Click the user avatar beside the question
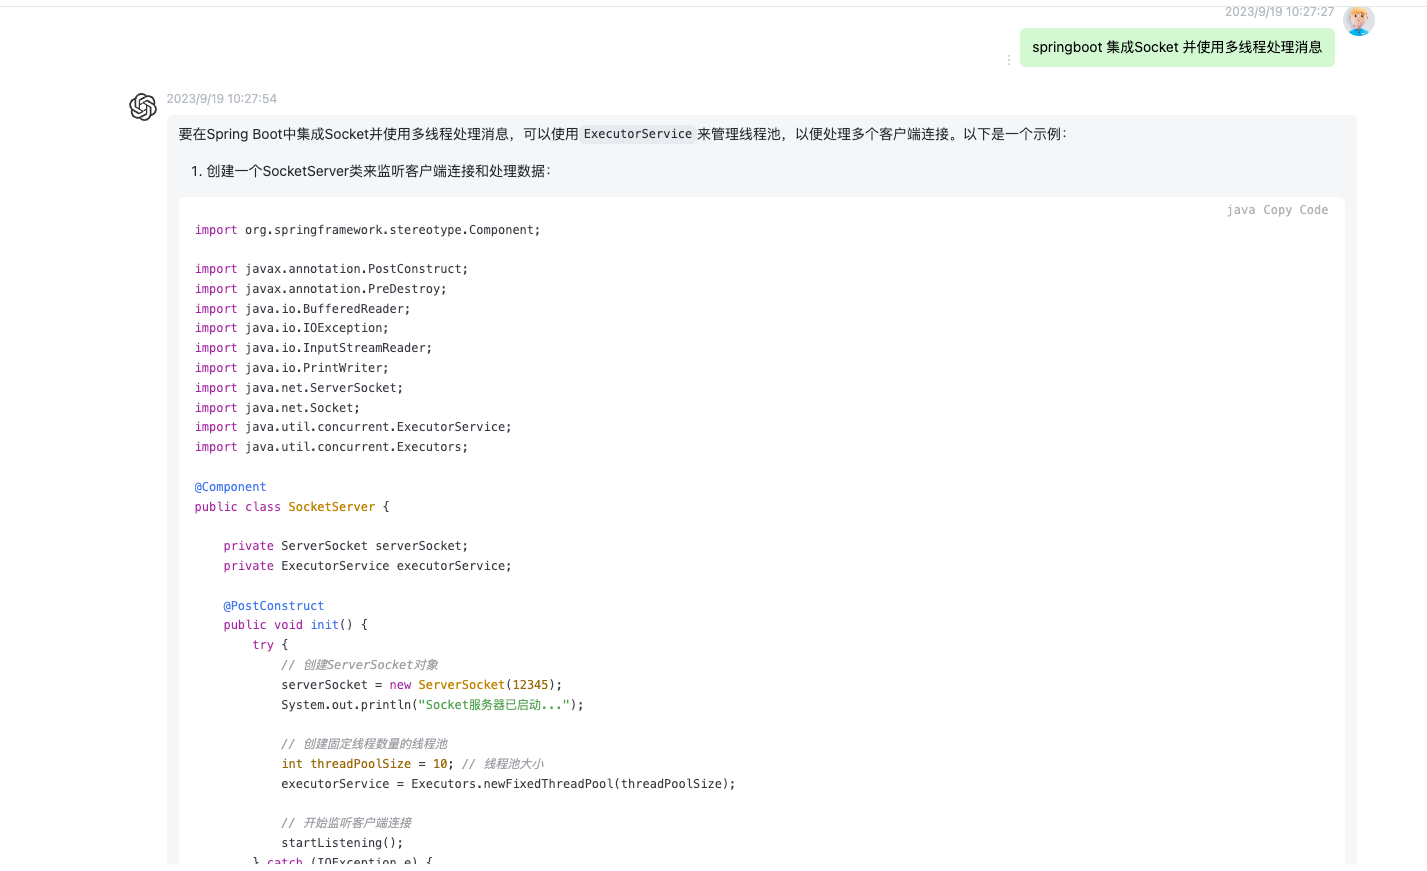Image resolution: width=1427 pixels, height=871 pixels. pyautogui.click(x=1358, y=20)
